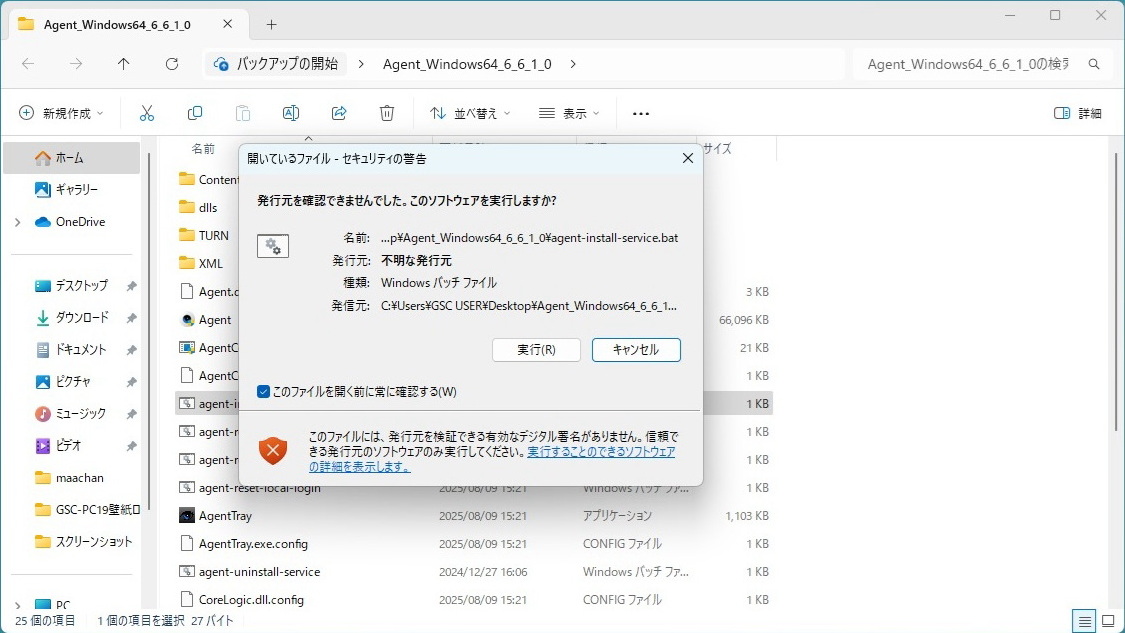Click the AgentTray application icon
This screenshot has width=1125, height=633.
[187, 515]
